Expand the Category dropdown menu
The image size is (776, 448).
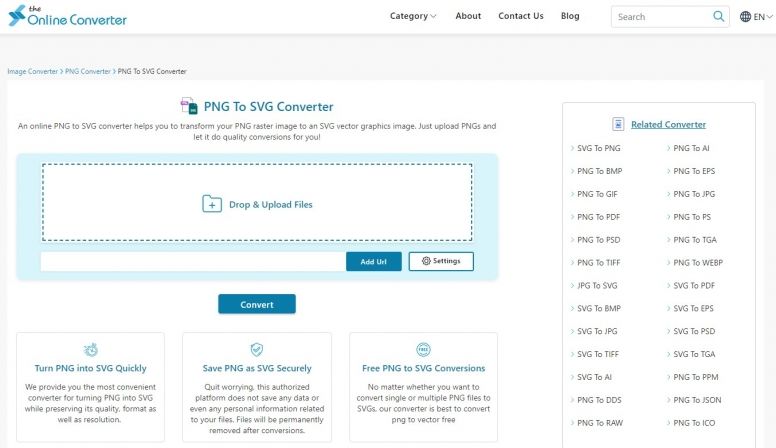click(413, 16)
